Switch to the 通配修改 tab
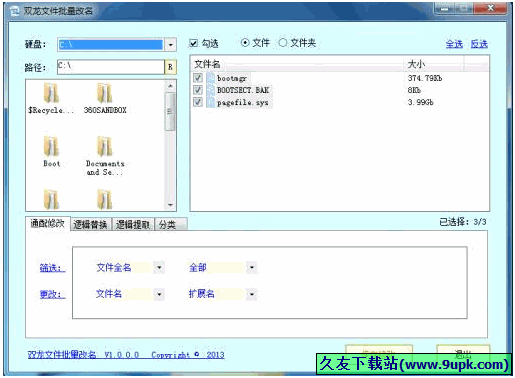 (48, 223)
